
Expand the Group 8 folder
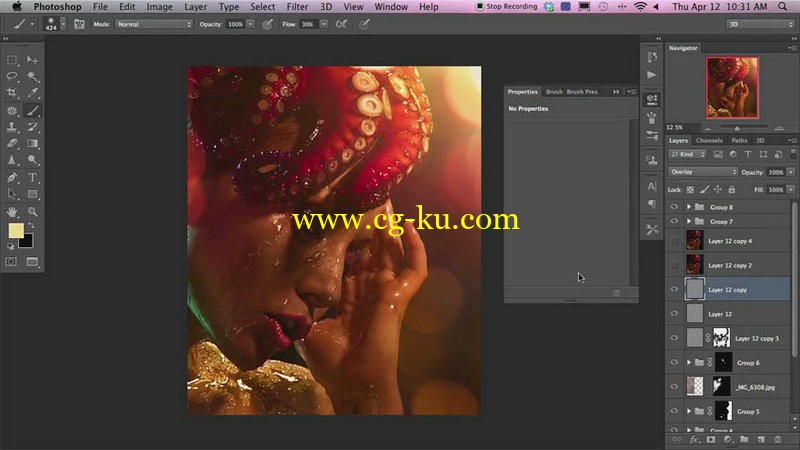pos(689,207)
